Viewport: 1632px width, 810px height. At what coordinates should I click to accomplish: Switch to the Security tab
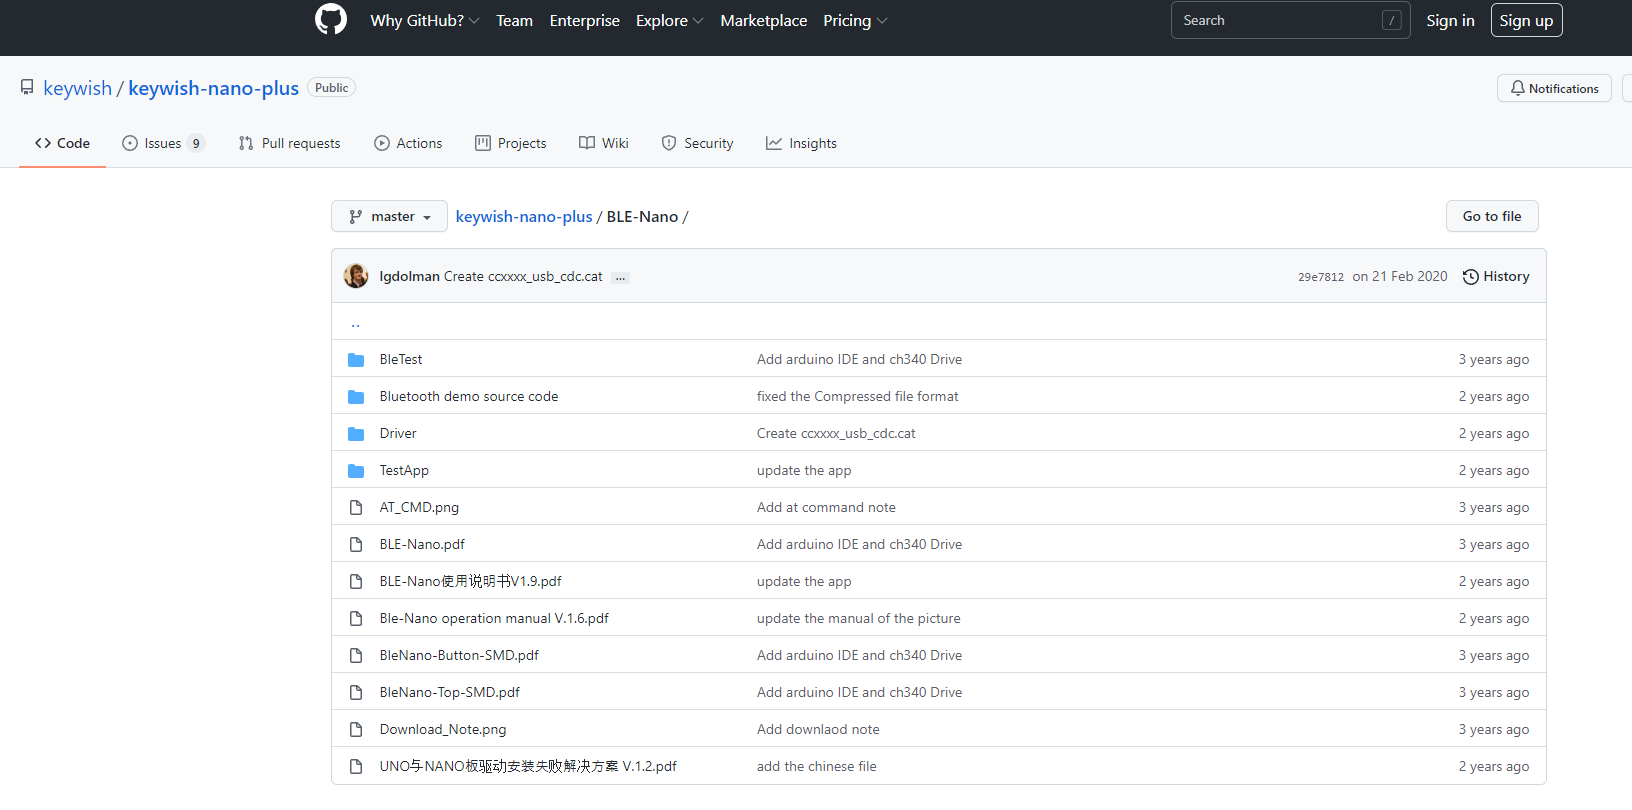pyautogui.click(x=697, y=143)
